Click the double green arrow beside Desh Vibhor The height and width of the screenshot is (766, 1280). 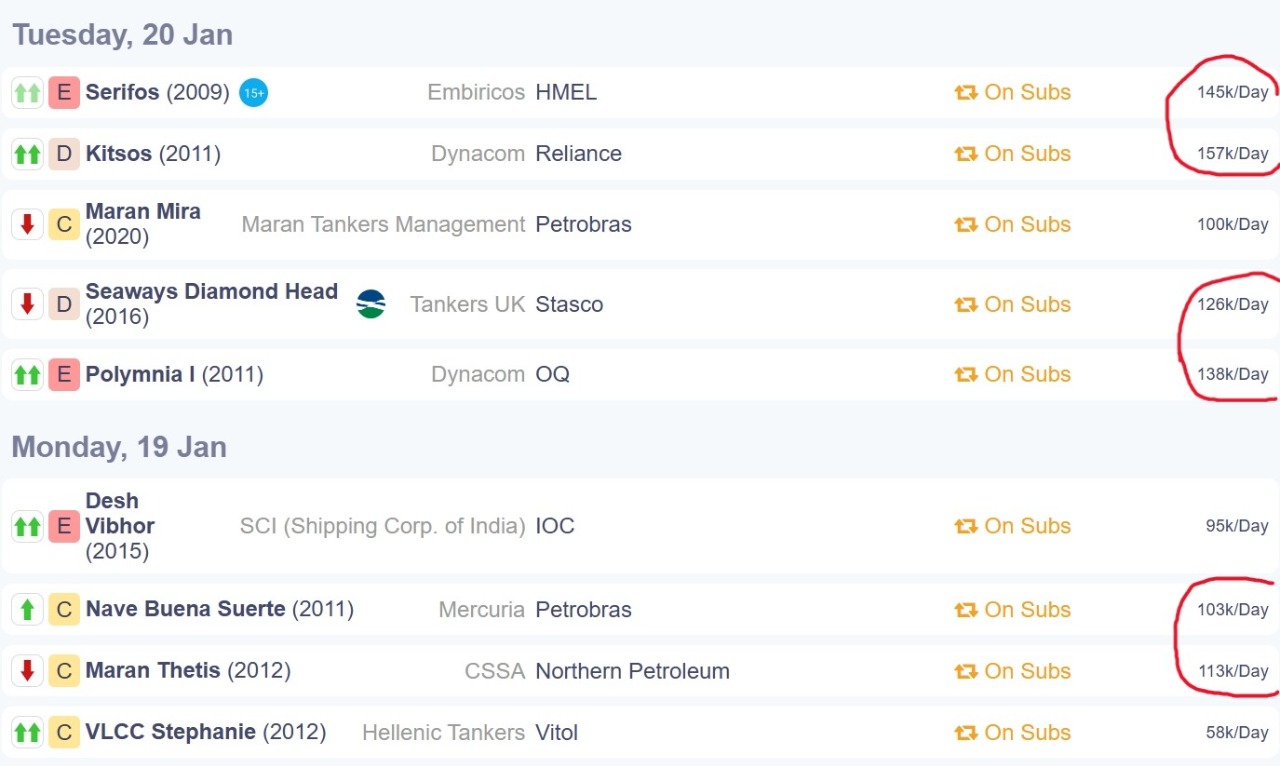pos(27,526)
